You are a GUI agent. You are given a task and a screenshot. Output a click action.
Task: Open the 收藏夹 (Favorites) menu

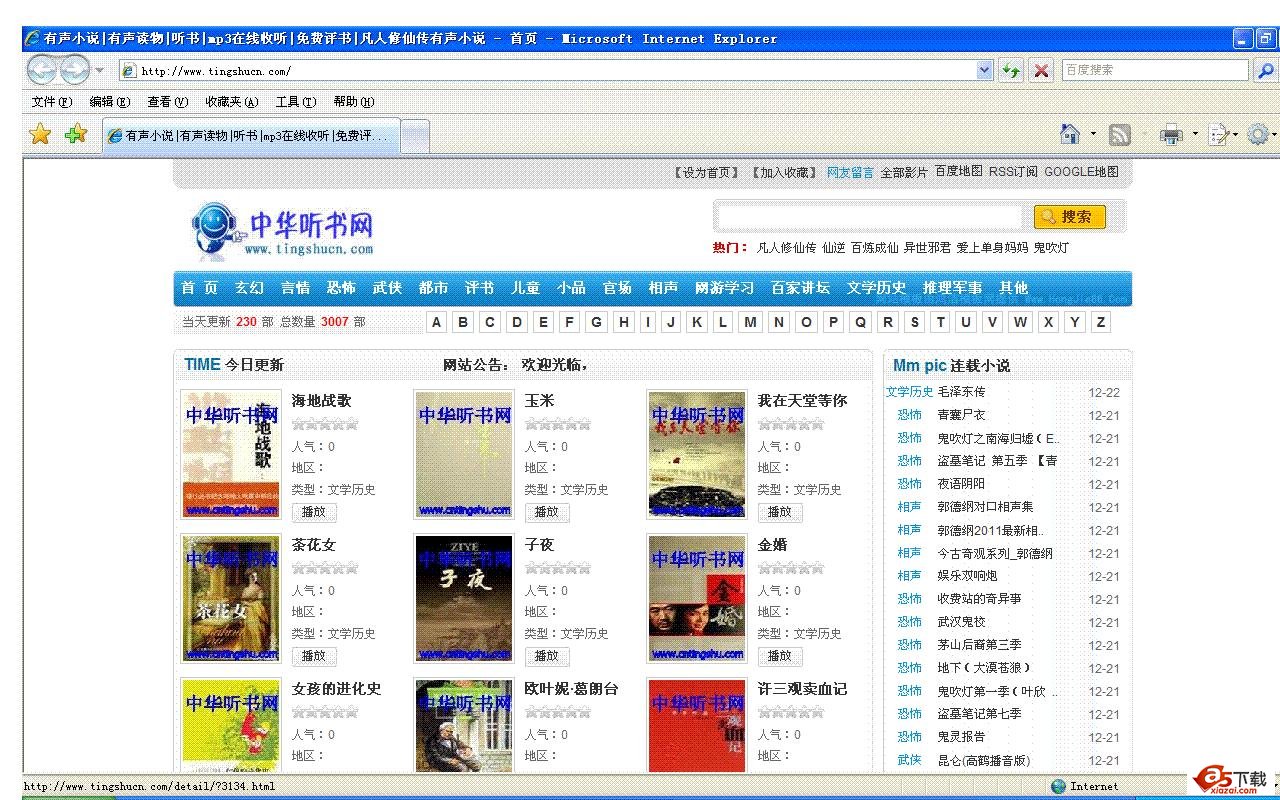point(231,101)
